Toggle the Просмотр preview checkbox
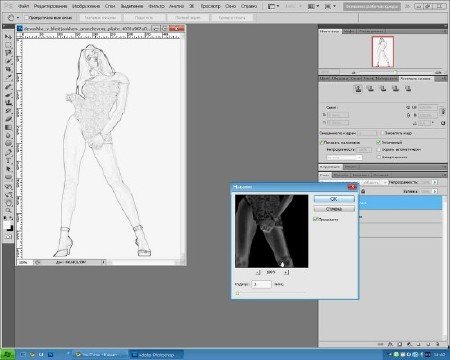 tap(316, 219)
